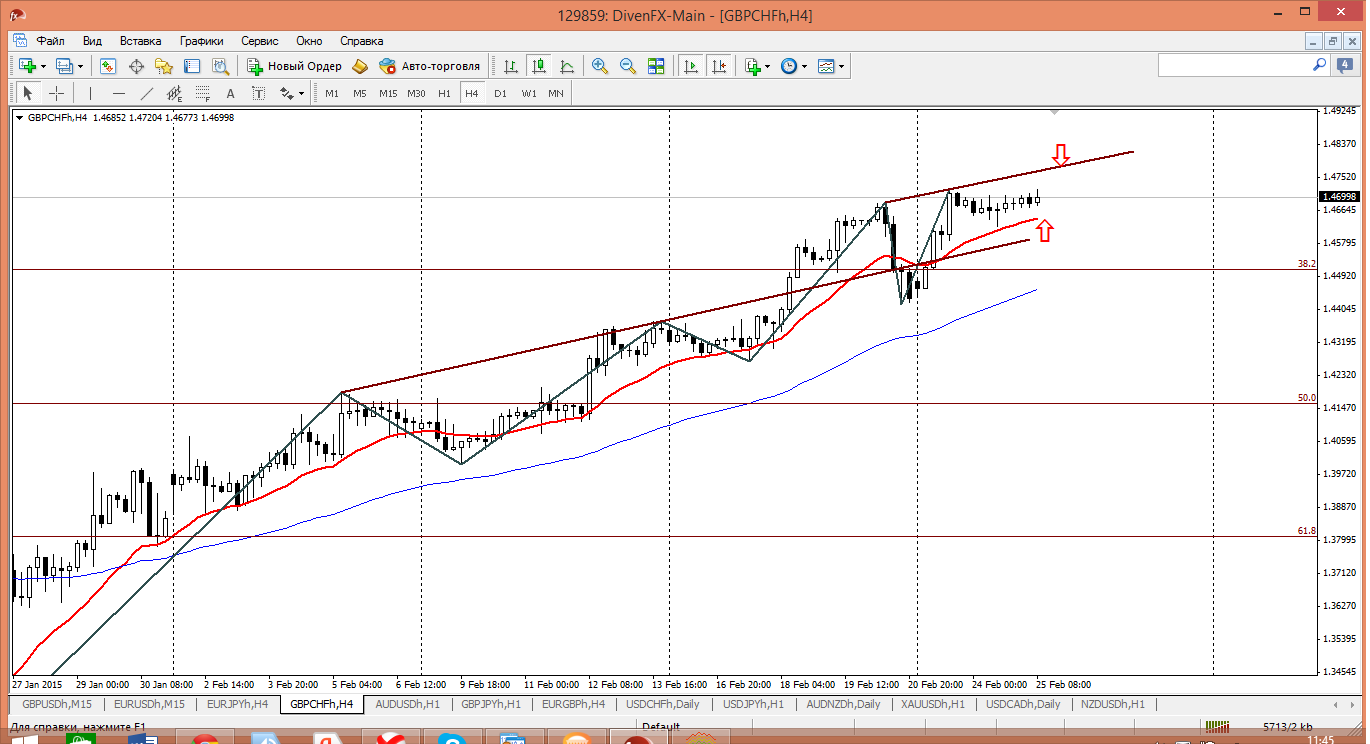Screen dimensions: 1370x744
Task: Click the Periods clock icon
Action: 789,66
